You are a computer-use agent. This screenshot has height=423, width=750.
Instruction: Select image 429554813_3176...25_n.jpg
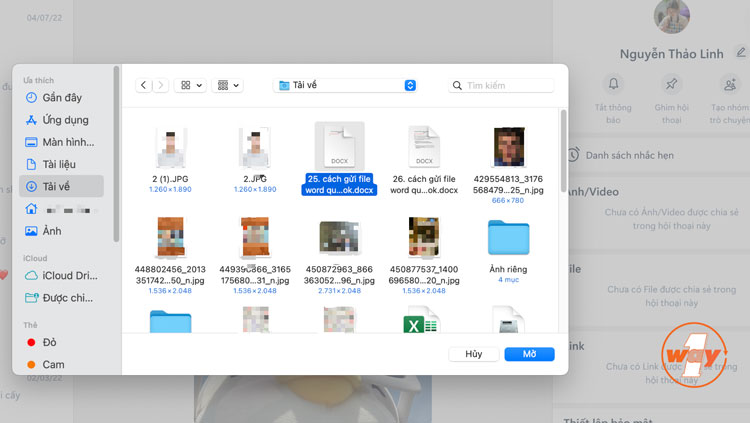point(508,165)
